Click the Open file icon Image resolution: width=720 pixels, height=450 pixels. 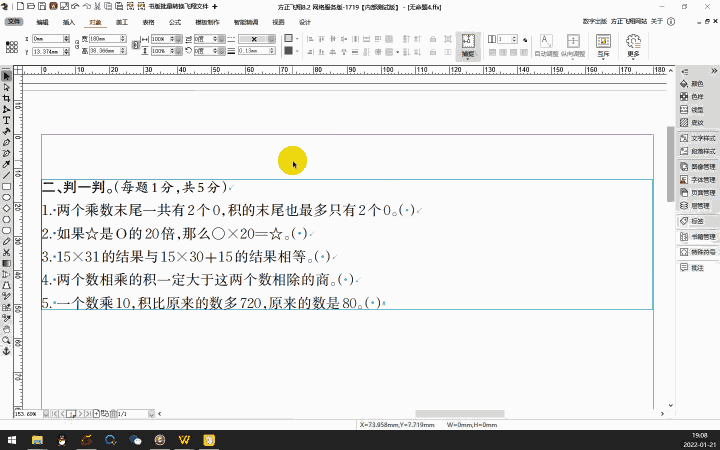(x=31, y=6)
